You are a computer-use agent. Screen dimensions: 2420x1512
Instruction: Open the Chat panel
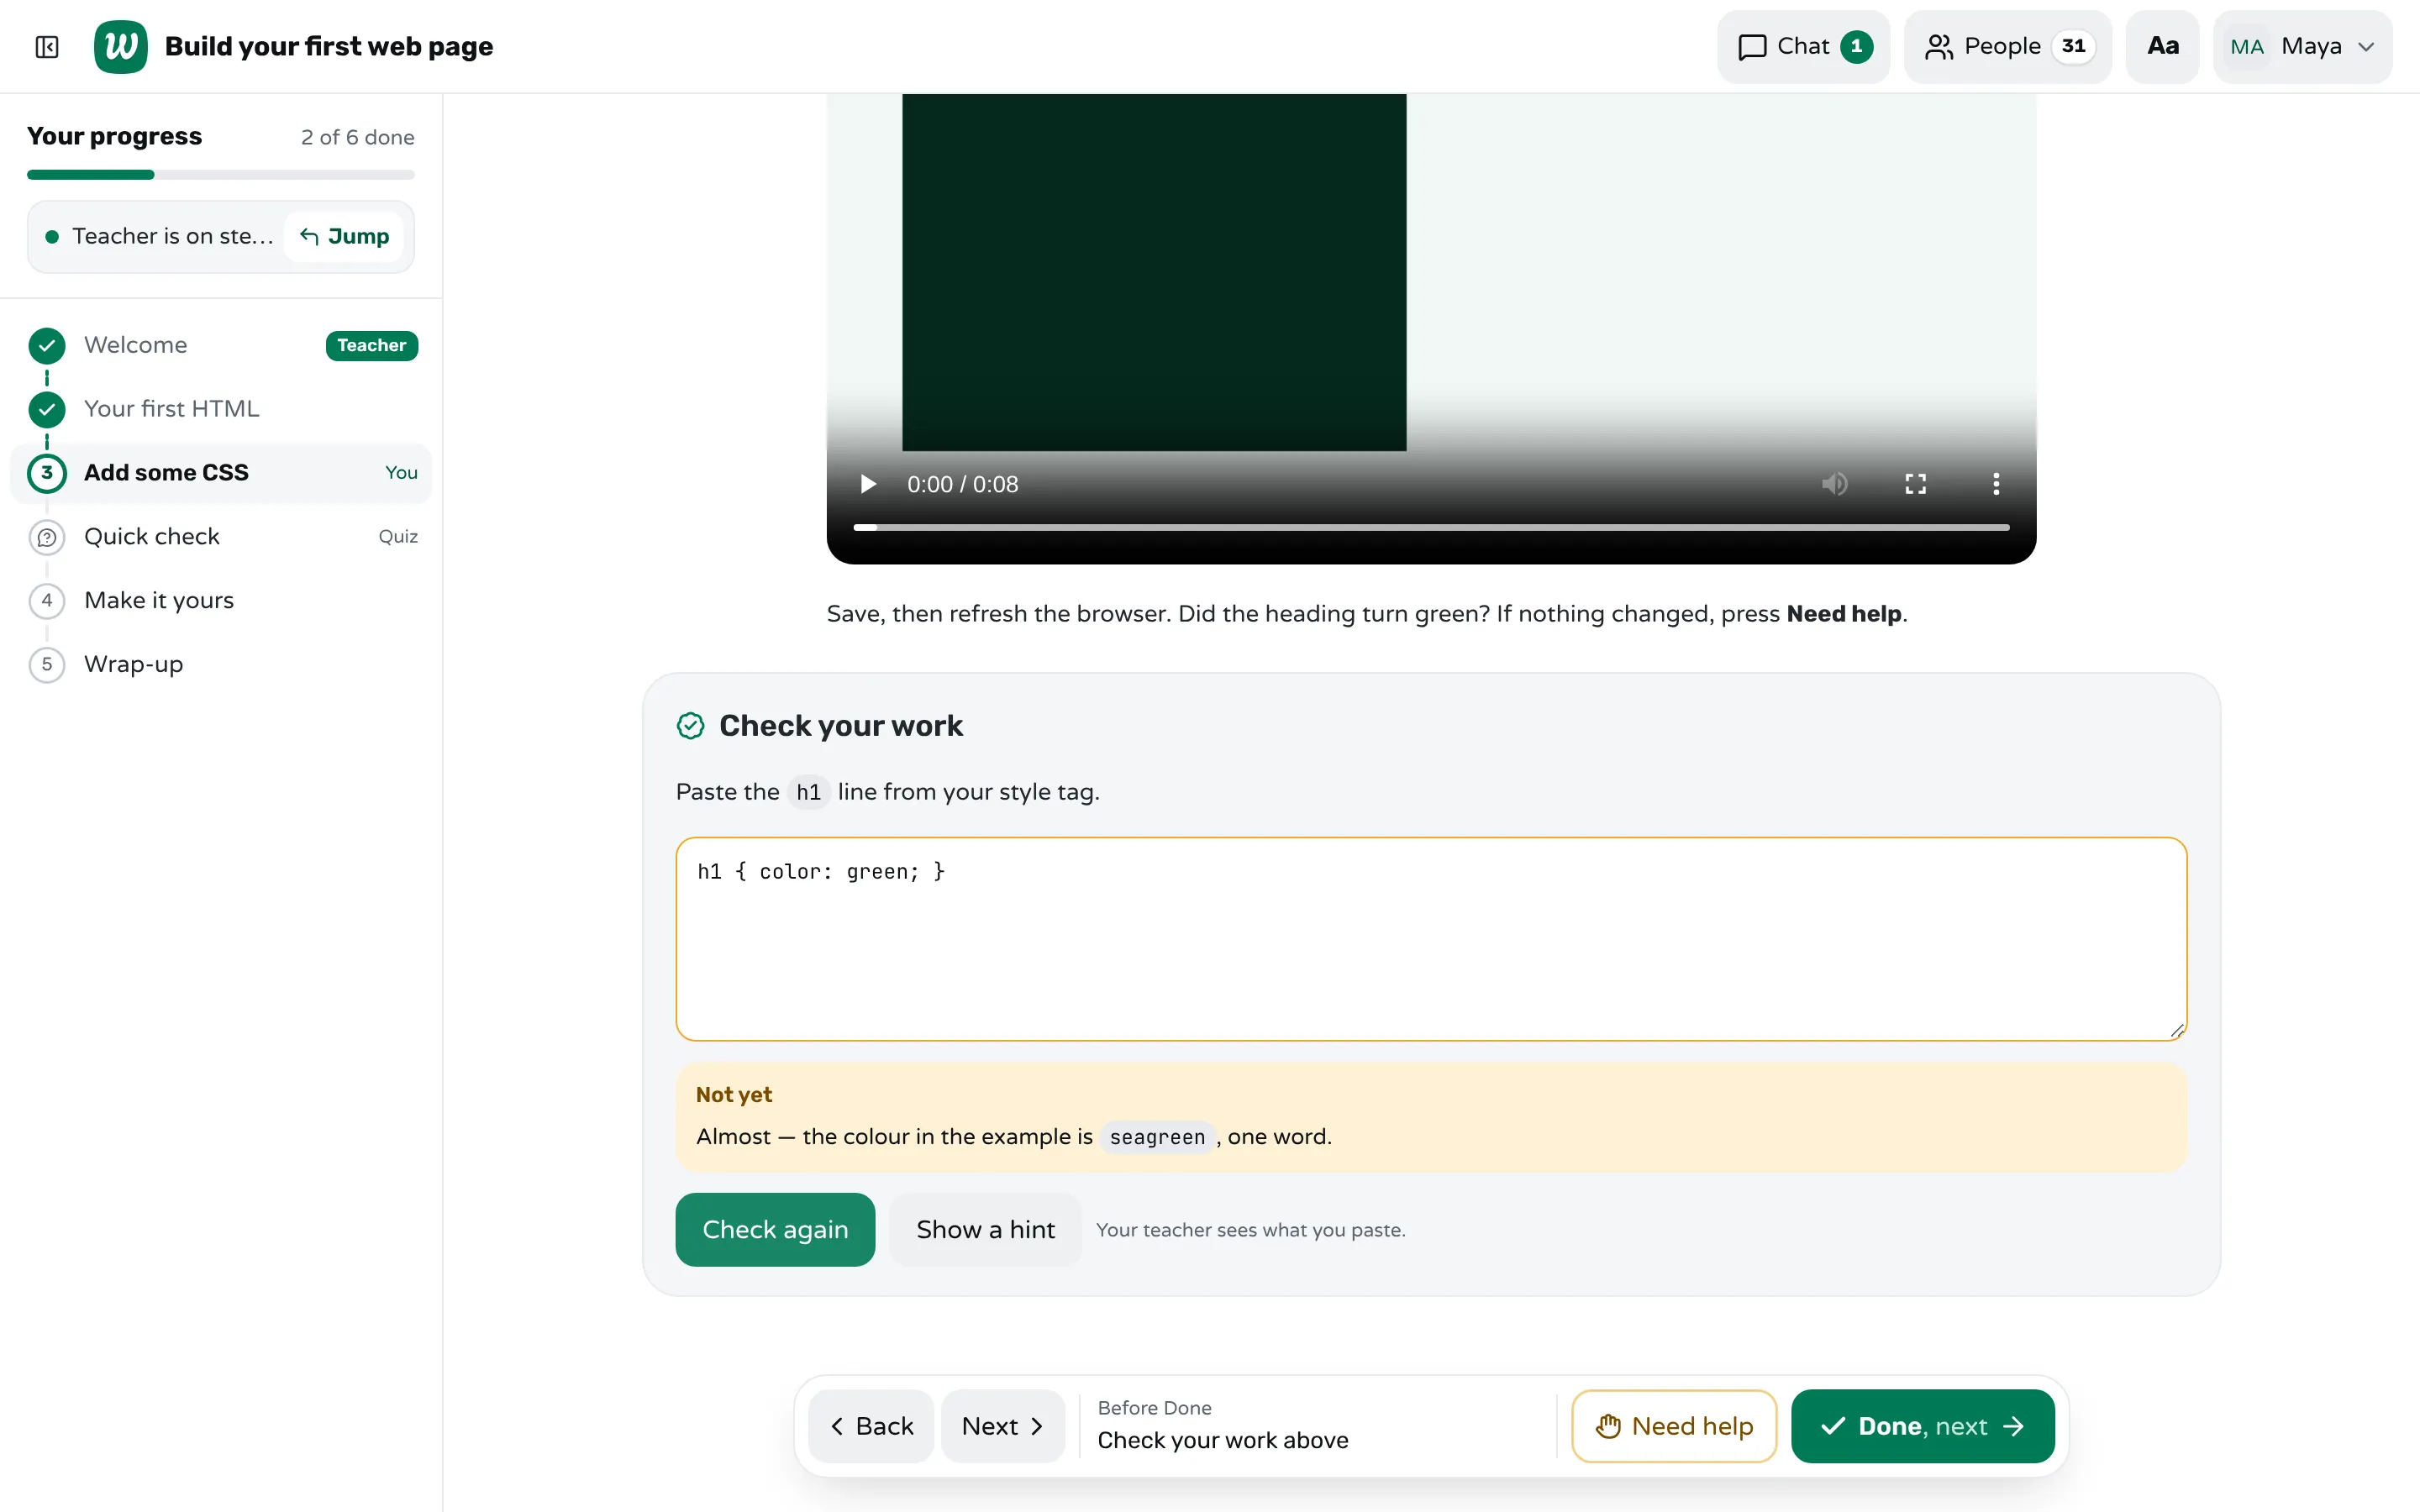point(1803,47)
